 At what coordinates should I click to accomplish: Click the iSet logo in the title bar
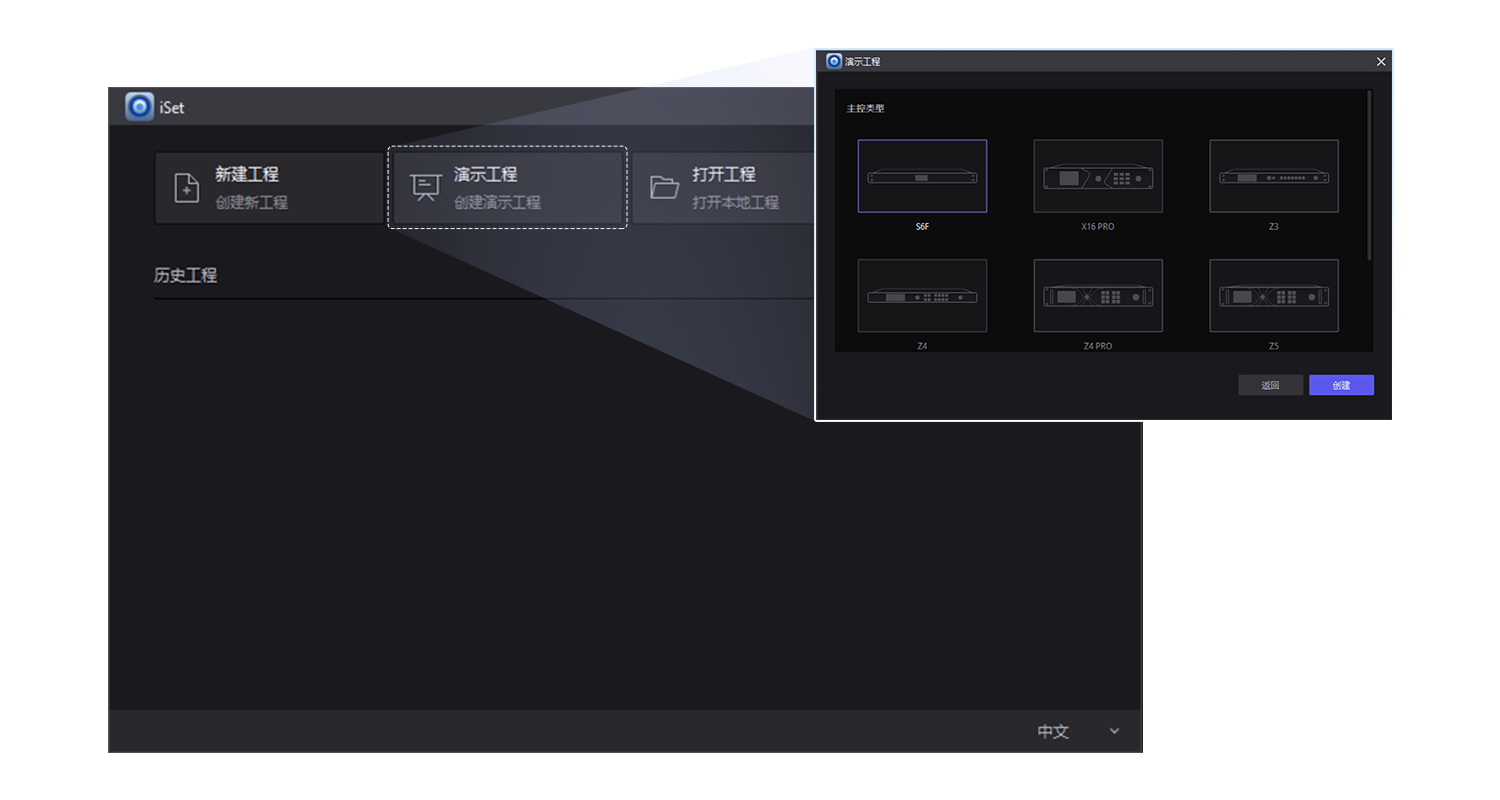coord(139,107)
